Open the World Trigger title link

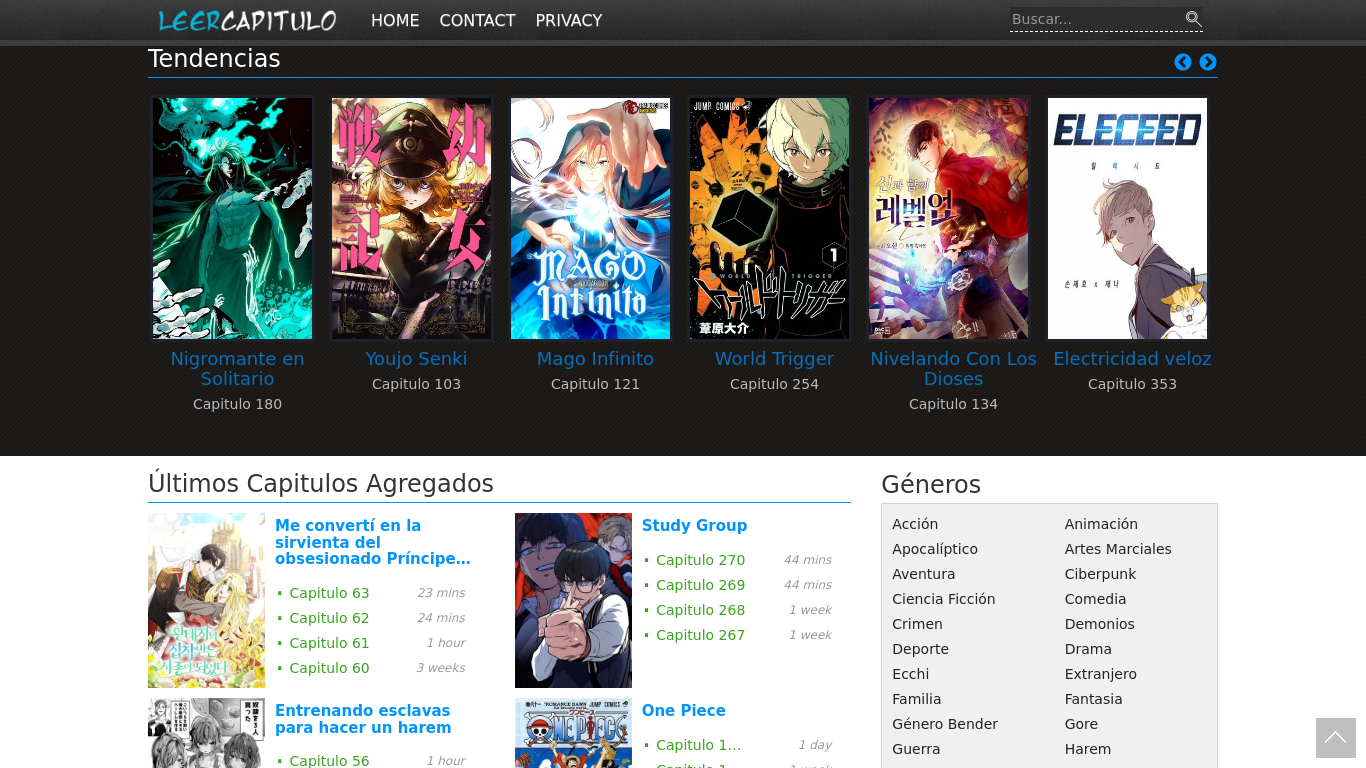[x=774, y=359]
